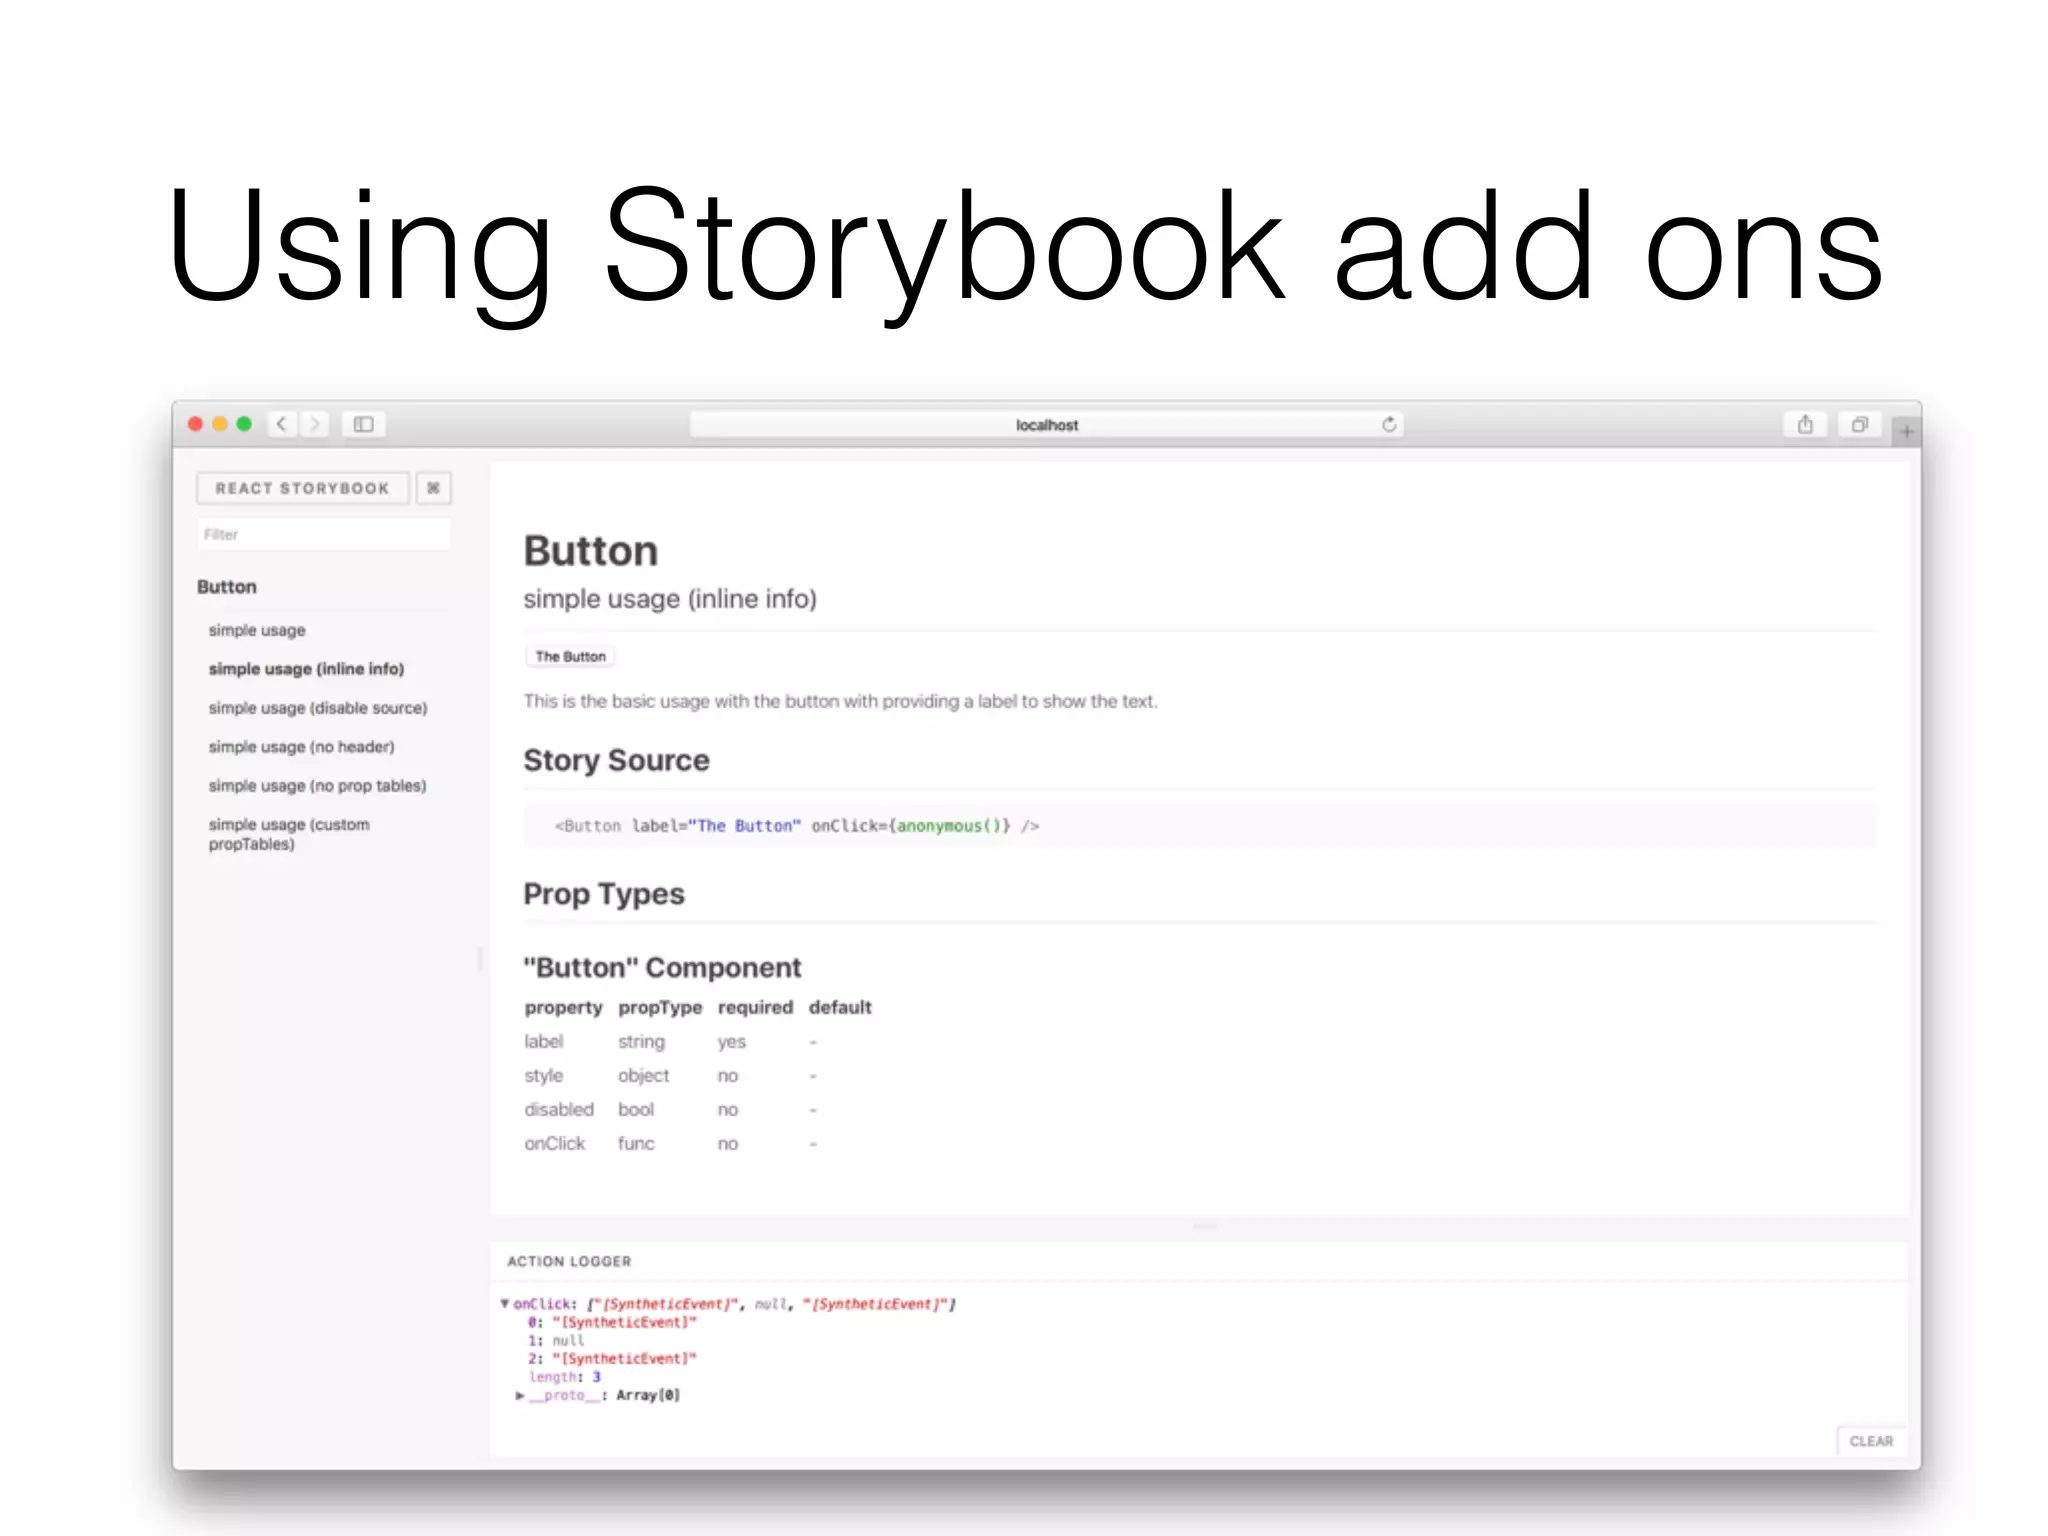
Task: Collapse the onClick log entry triangle
Action: pyautogui.click(x=505, y=1303)
